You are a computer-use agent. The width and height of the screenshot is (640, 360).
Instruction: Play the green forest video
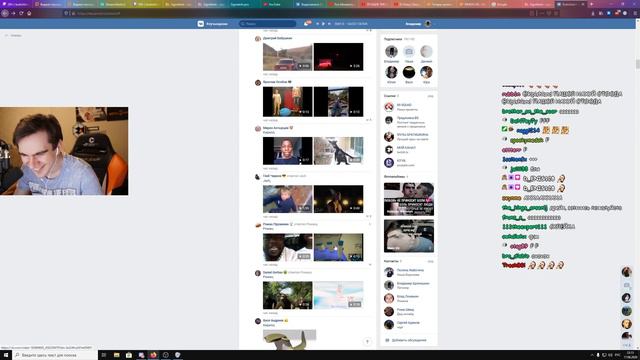click(287, 295)
